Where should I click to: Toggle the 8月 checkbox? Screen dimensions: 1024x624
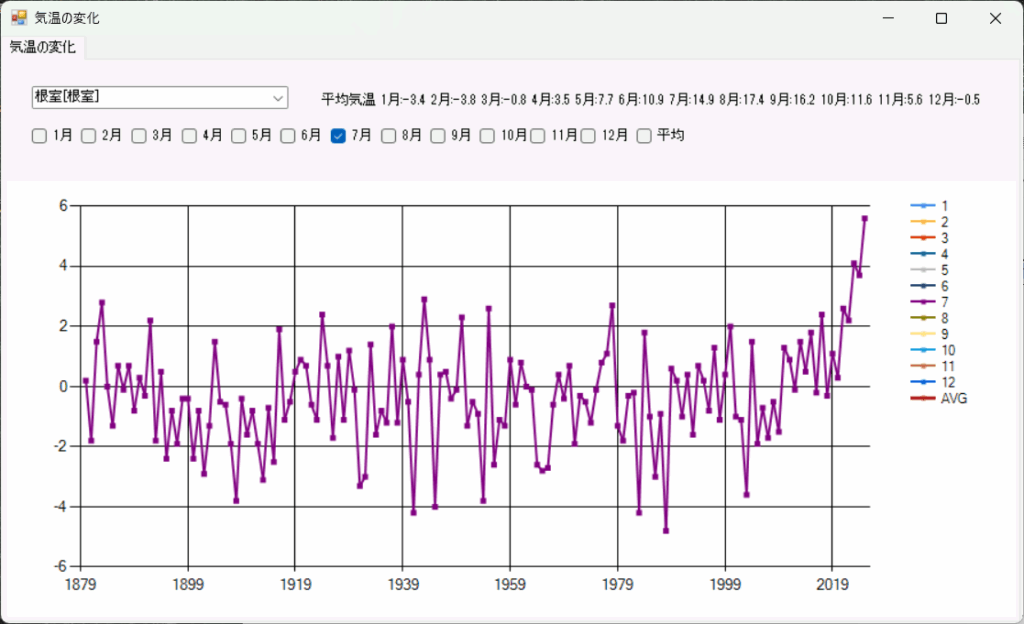389,136
